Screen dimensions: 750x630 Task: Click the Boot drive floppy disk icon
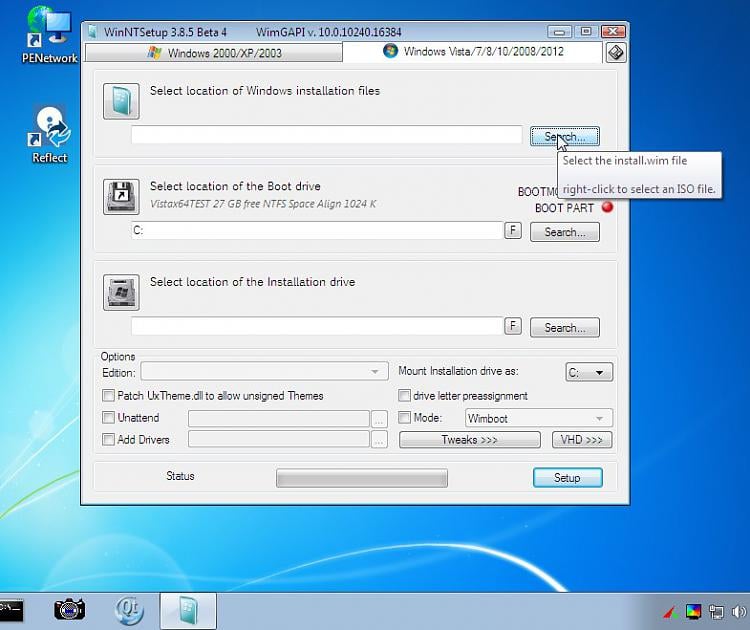121,197
